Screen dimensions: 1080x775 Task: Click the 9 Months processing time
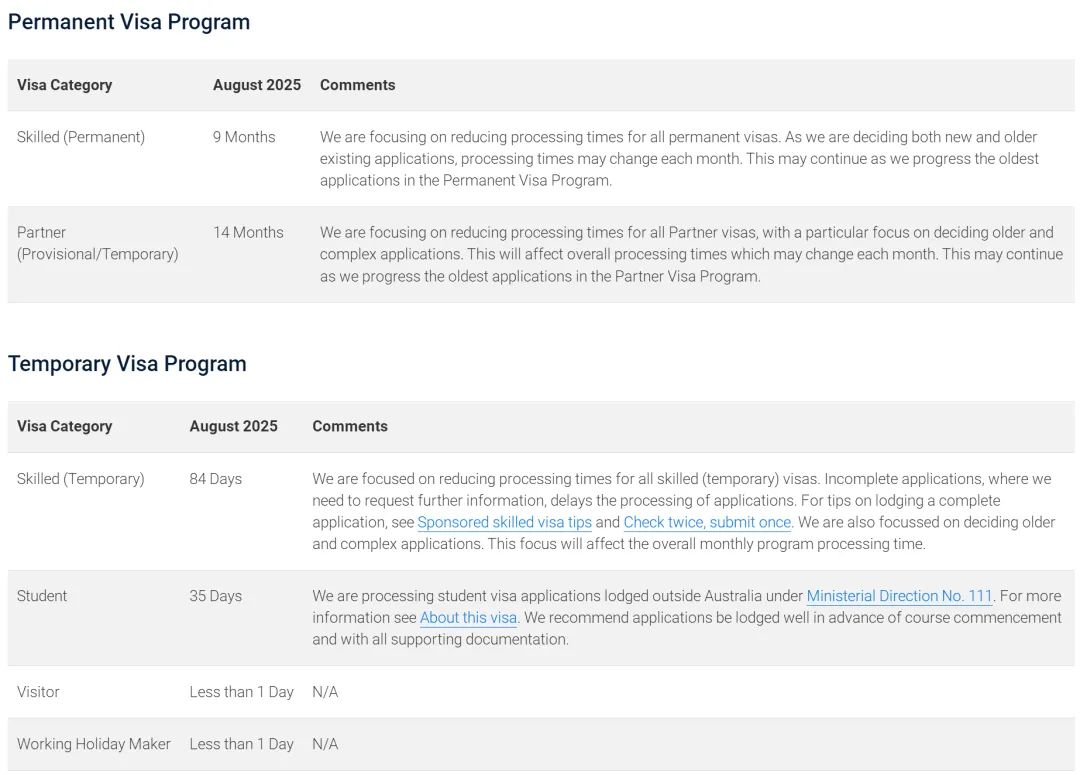click(x=244, y=137)
